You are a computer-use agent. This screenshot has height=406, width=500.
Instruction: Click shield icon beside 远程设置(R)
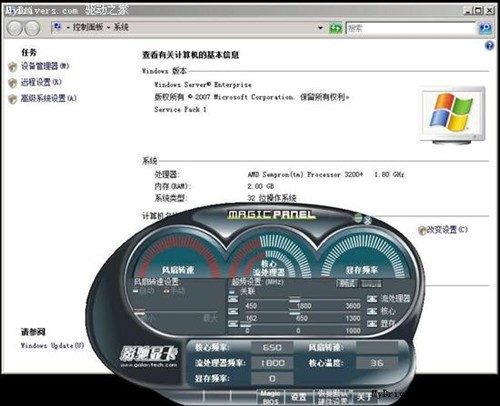[13, 83]
